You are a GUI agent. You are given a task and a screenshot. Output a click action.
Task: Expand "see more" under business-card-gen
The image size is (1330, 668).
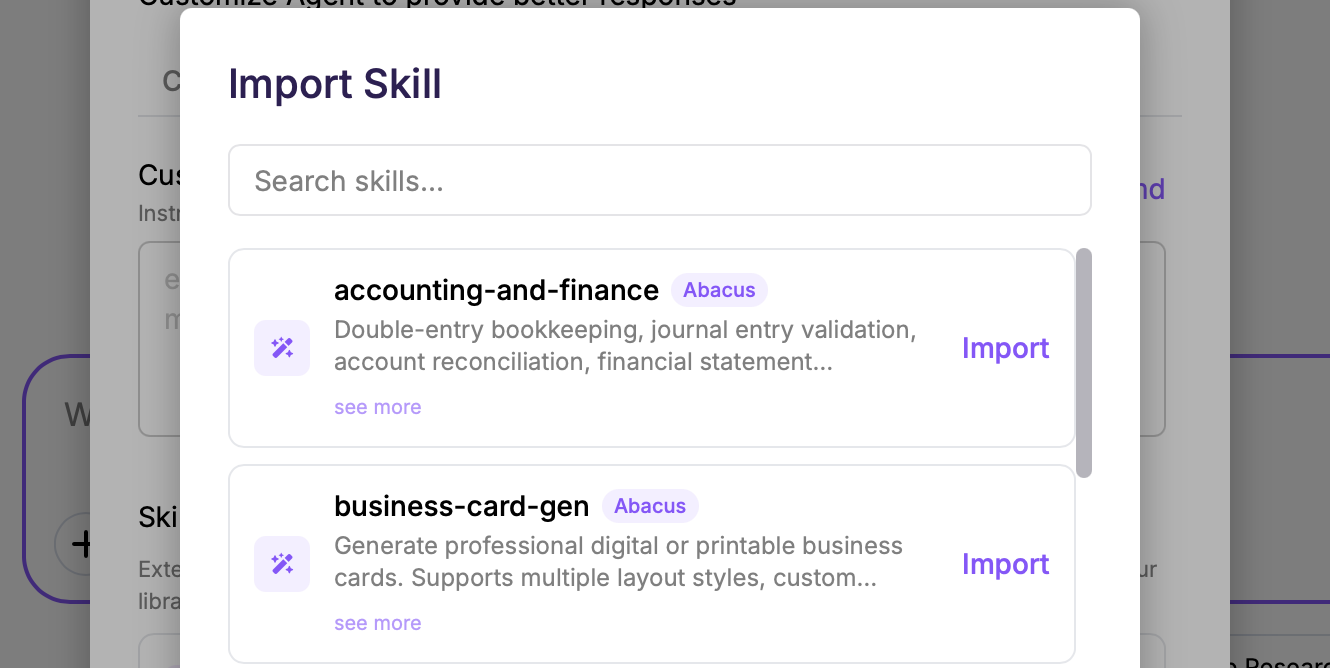(377, 623)
